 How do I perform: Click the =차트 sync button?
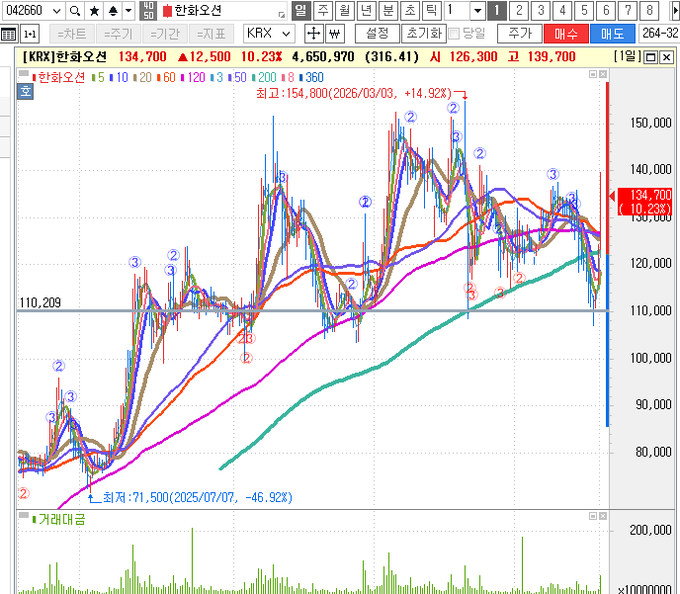coord(72,34)
